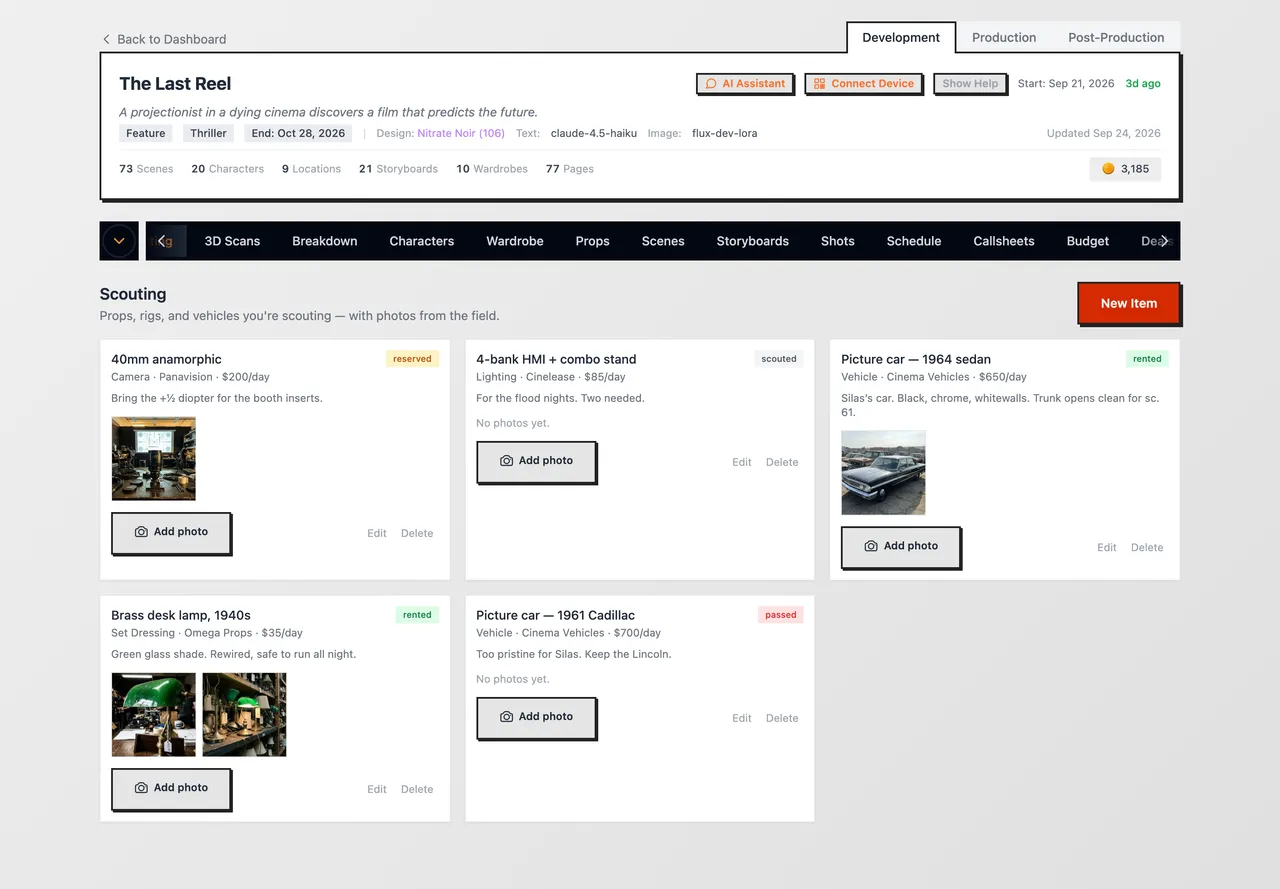Click camera icon on 4-bank HMI Add photo
Screen dimensions: 1280x889
tap(506, 461)
